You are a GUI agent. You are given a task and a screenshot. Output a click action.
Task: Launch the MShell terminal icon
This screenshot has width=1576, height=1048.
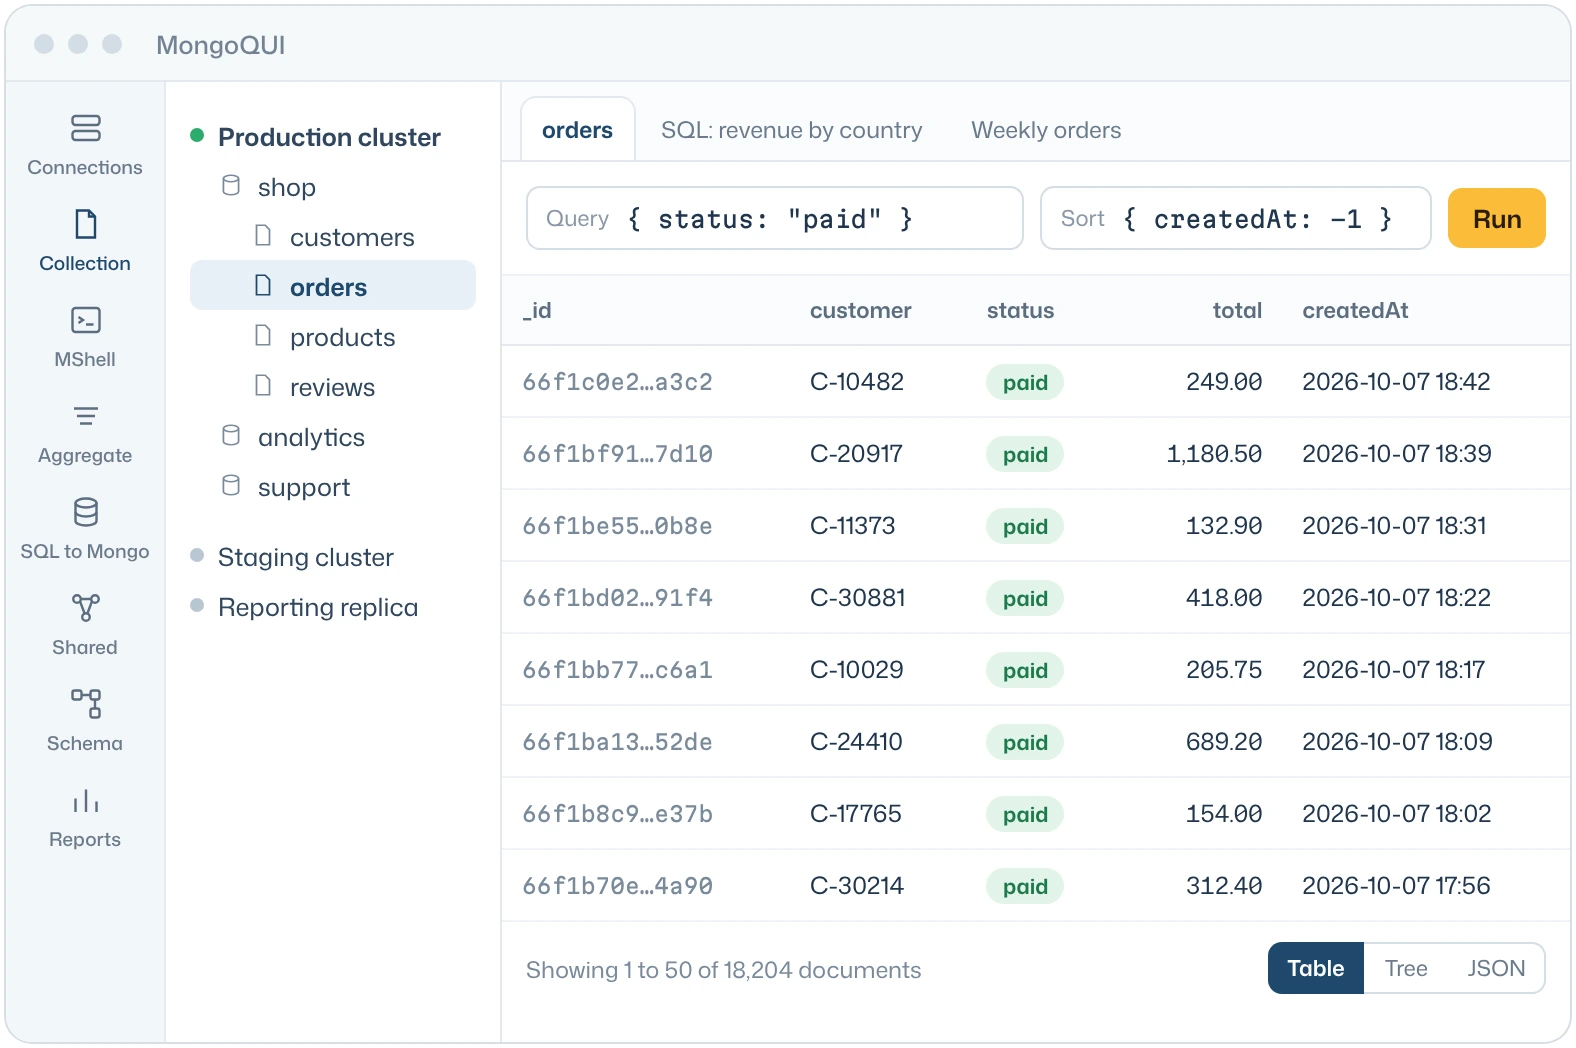pyautogui.click(x=85, y=320)
